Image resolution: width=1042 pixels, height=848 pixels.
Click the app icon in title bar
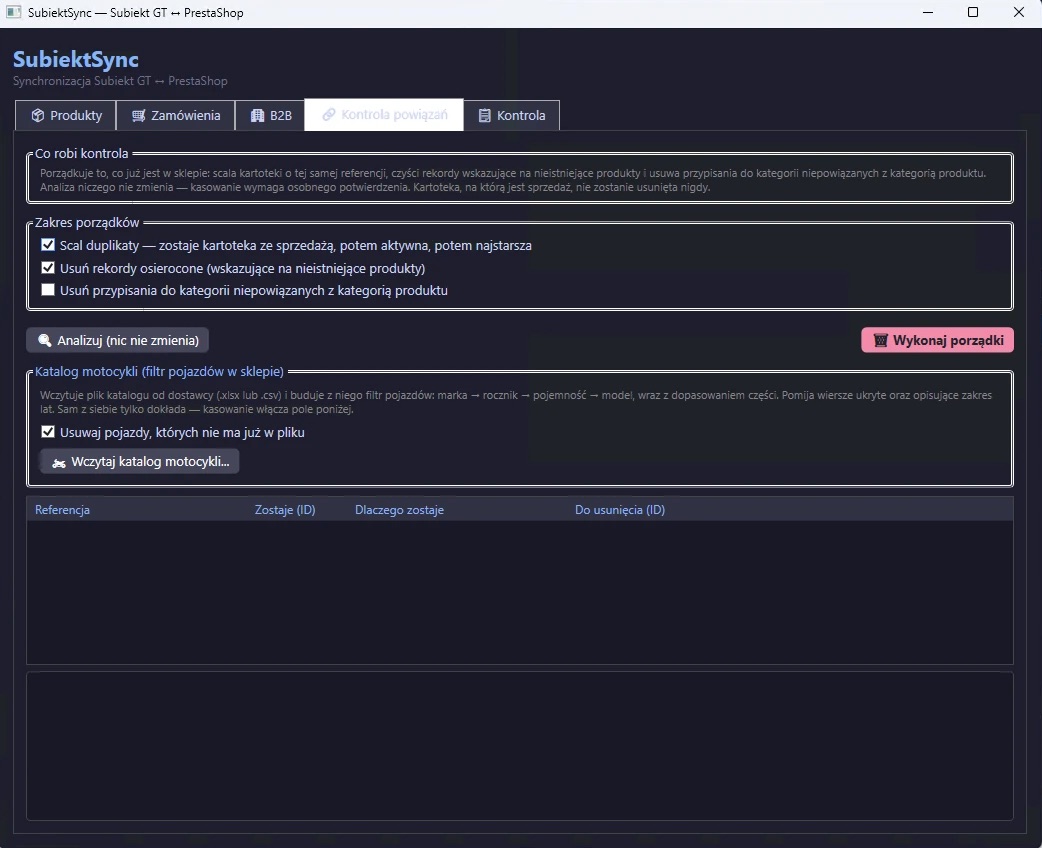(13, 13)
